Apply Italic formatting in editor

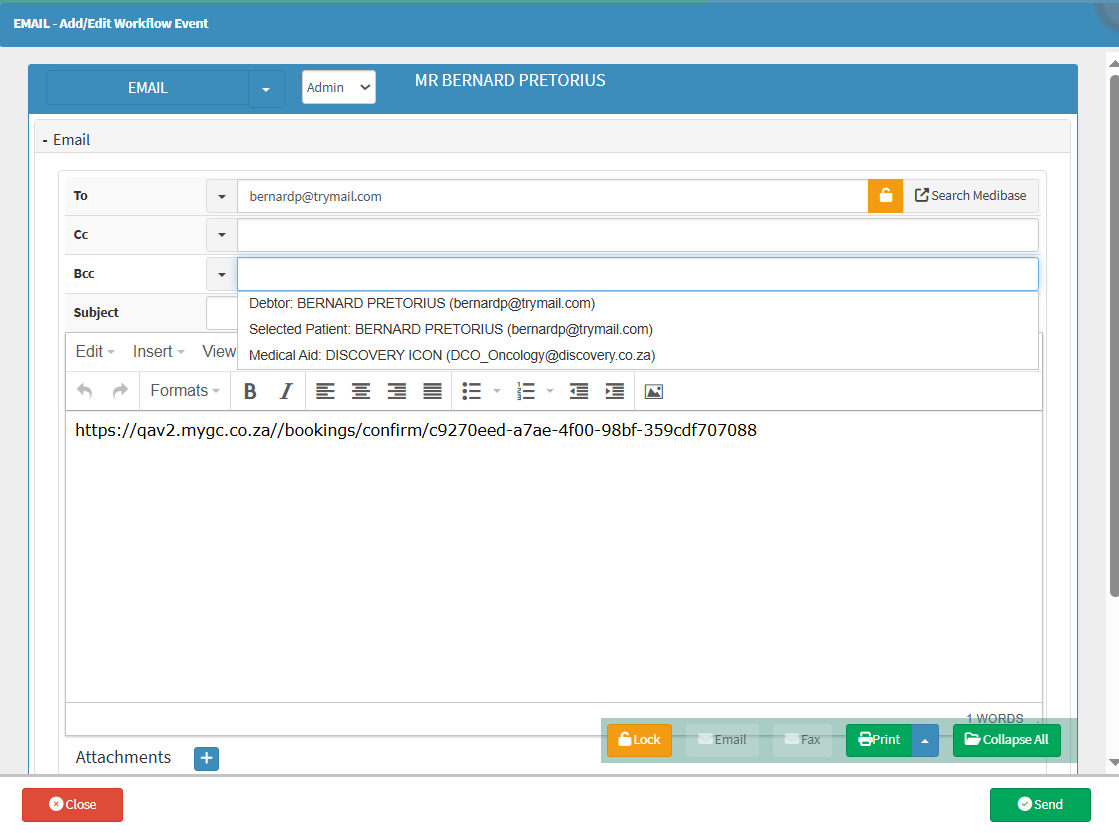[285, 391]
